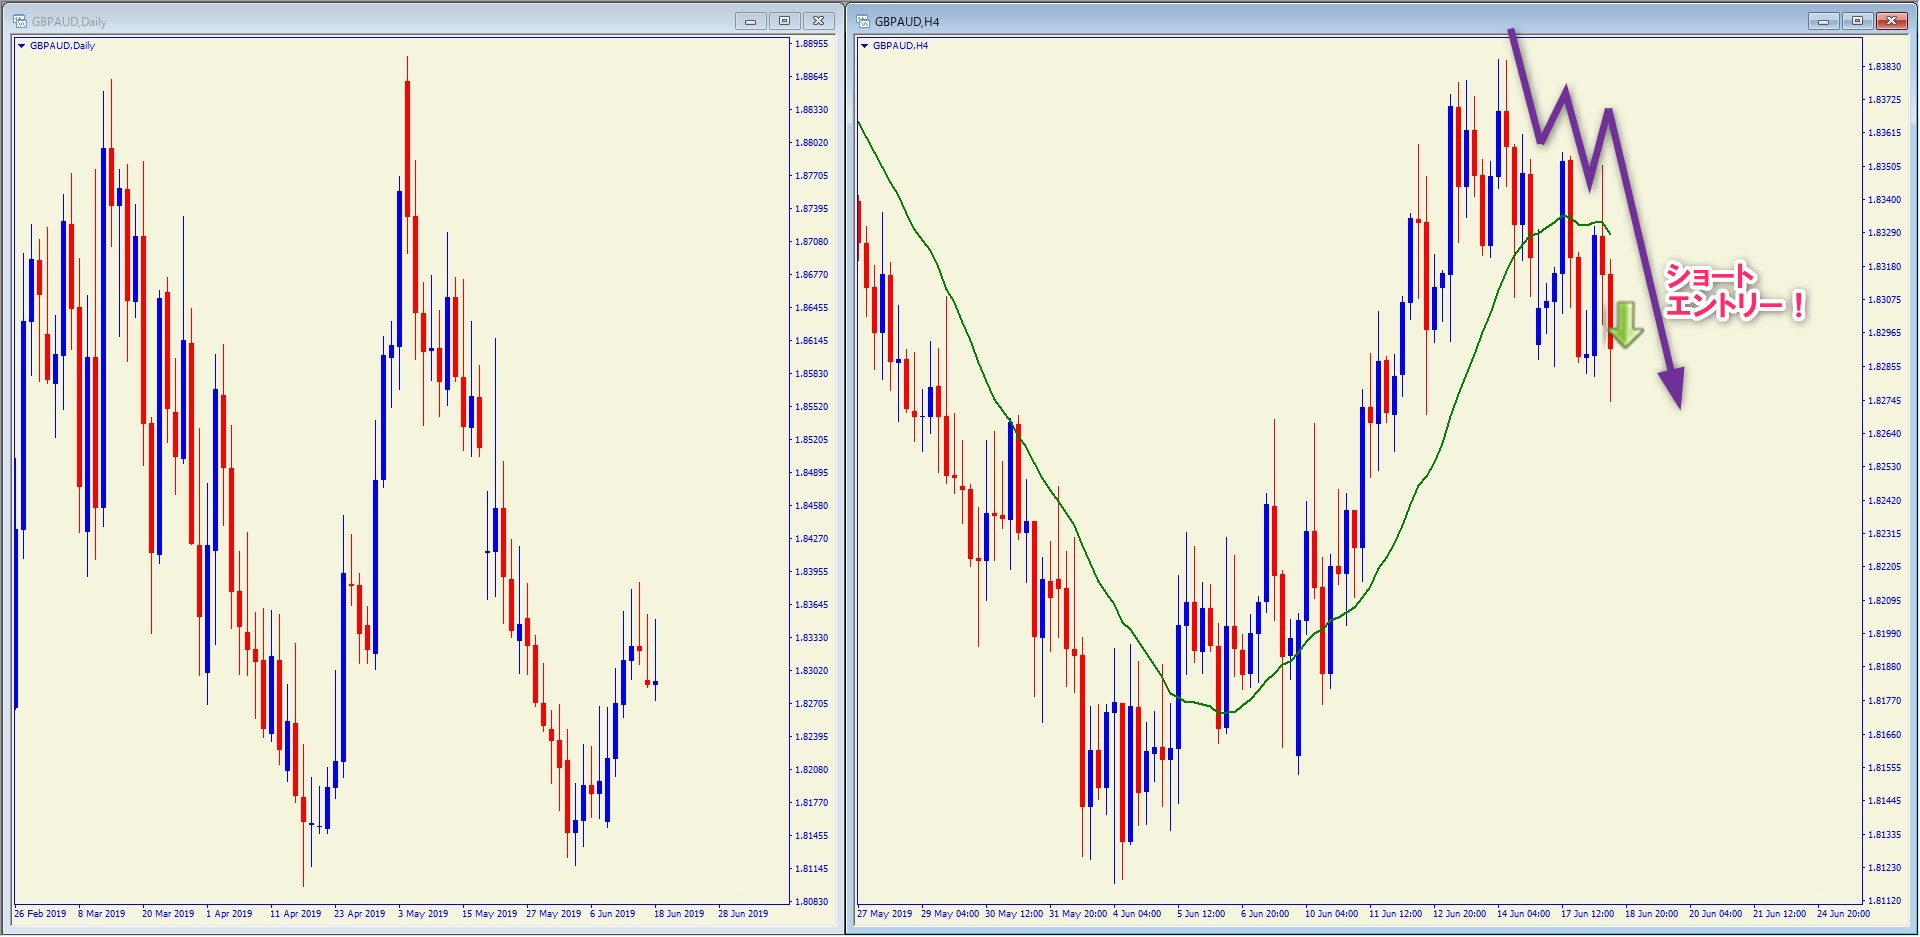Click the 1.82395 price label on the Daily chart
Viewport: 1920px width, 937px height.
click(x=812, y=737)
